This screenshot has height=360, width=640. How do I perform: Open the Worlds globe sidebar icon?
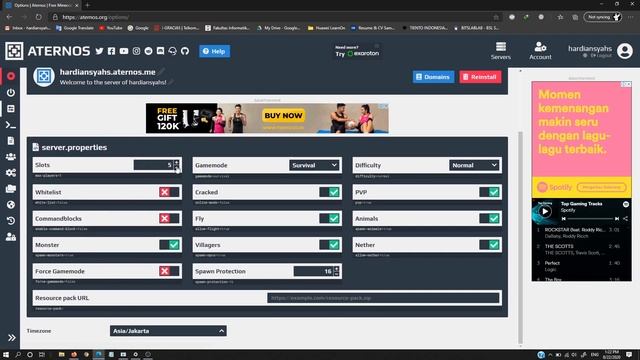11,204
